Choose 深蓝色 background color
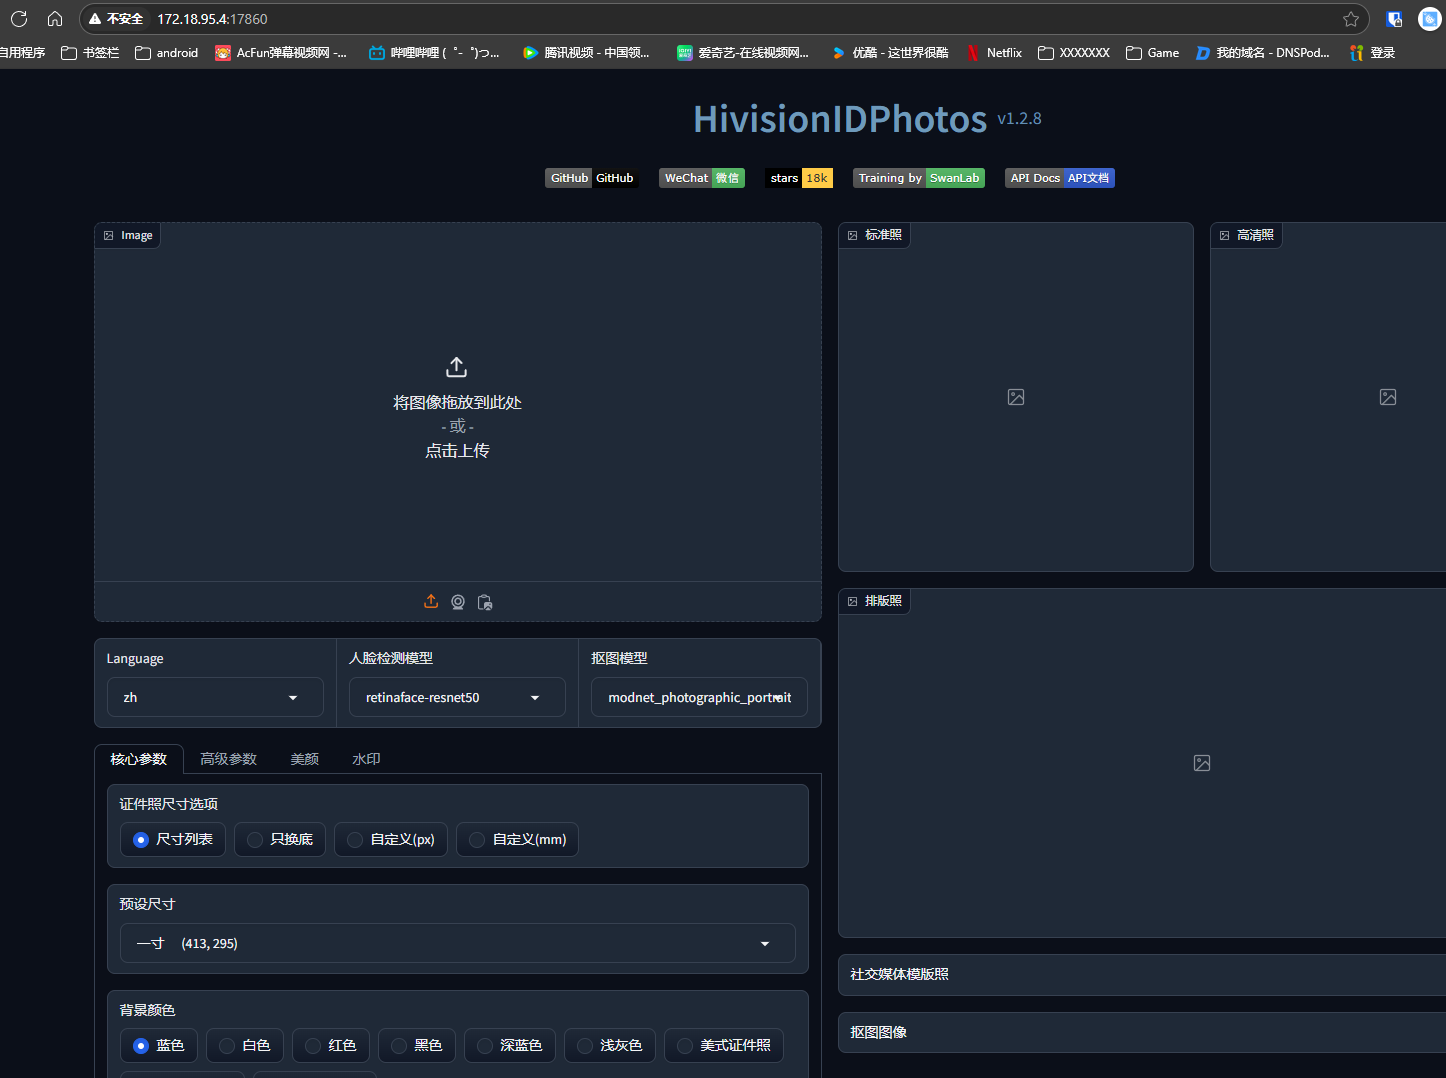The image size is (1446, 1078). (x=510, y=1046)
